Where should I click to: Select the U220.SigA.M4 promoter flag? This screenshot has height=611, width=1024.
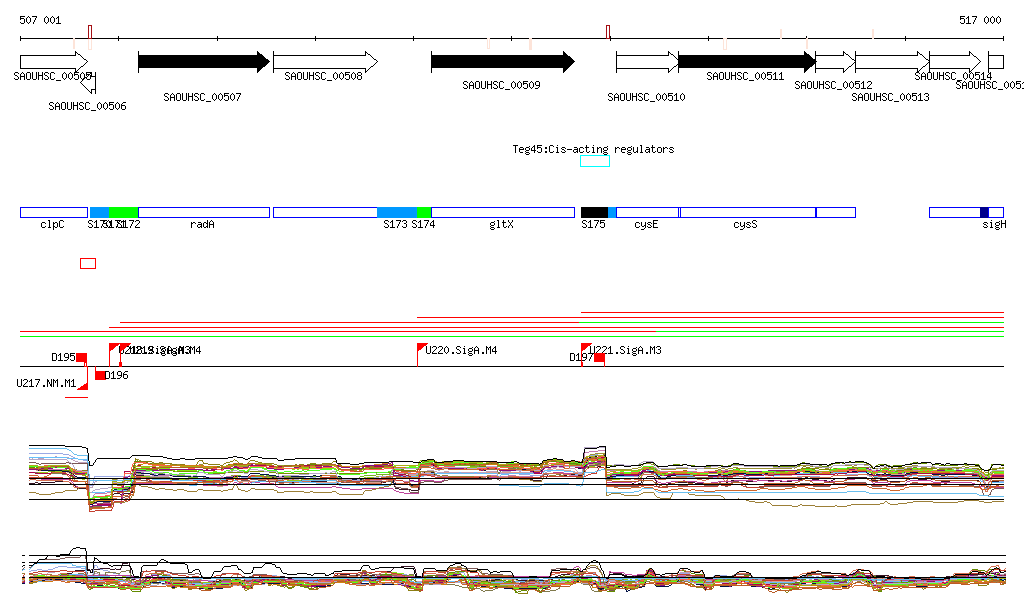click(x=422, y=348)
